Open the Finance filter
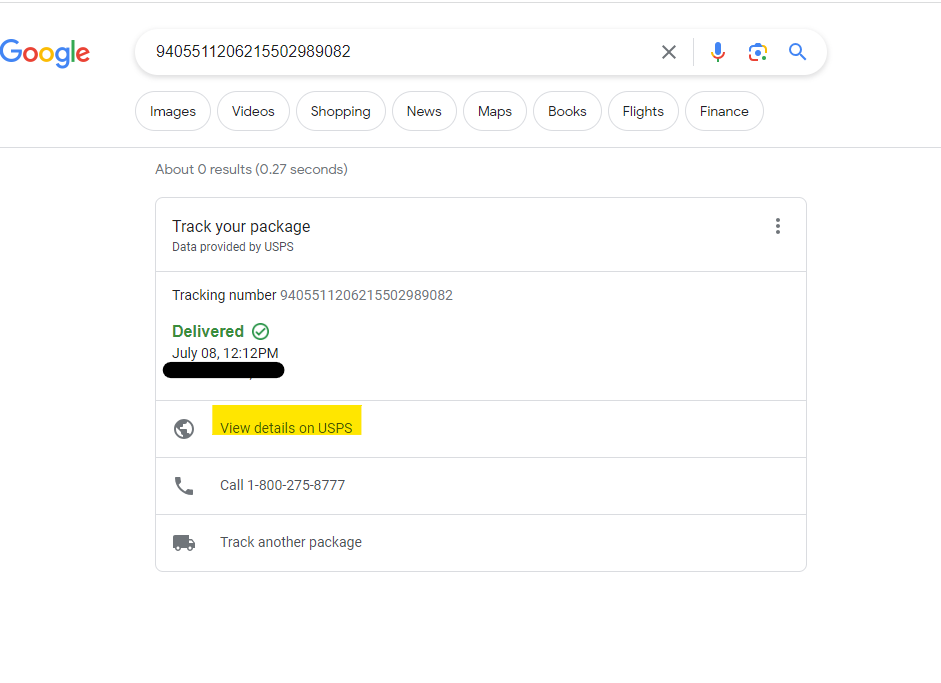The image size is (941, 683). (724, 111)
